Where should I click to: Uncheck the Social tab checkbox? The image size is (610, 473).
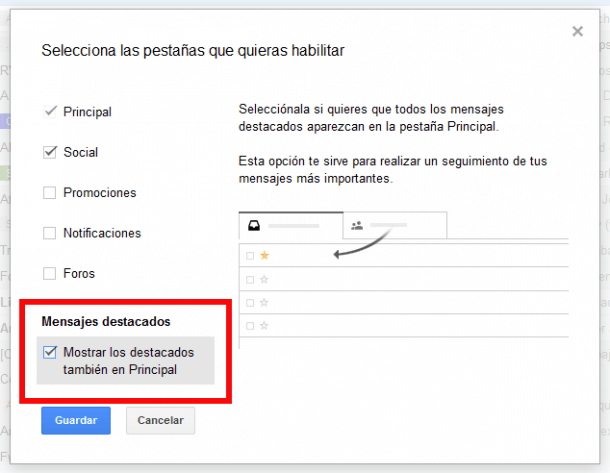[49, 153]
